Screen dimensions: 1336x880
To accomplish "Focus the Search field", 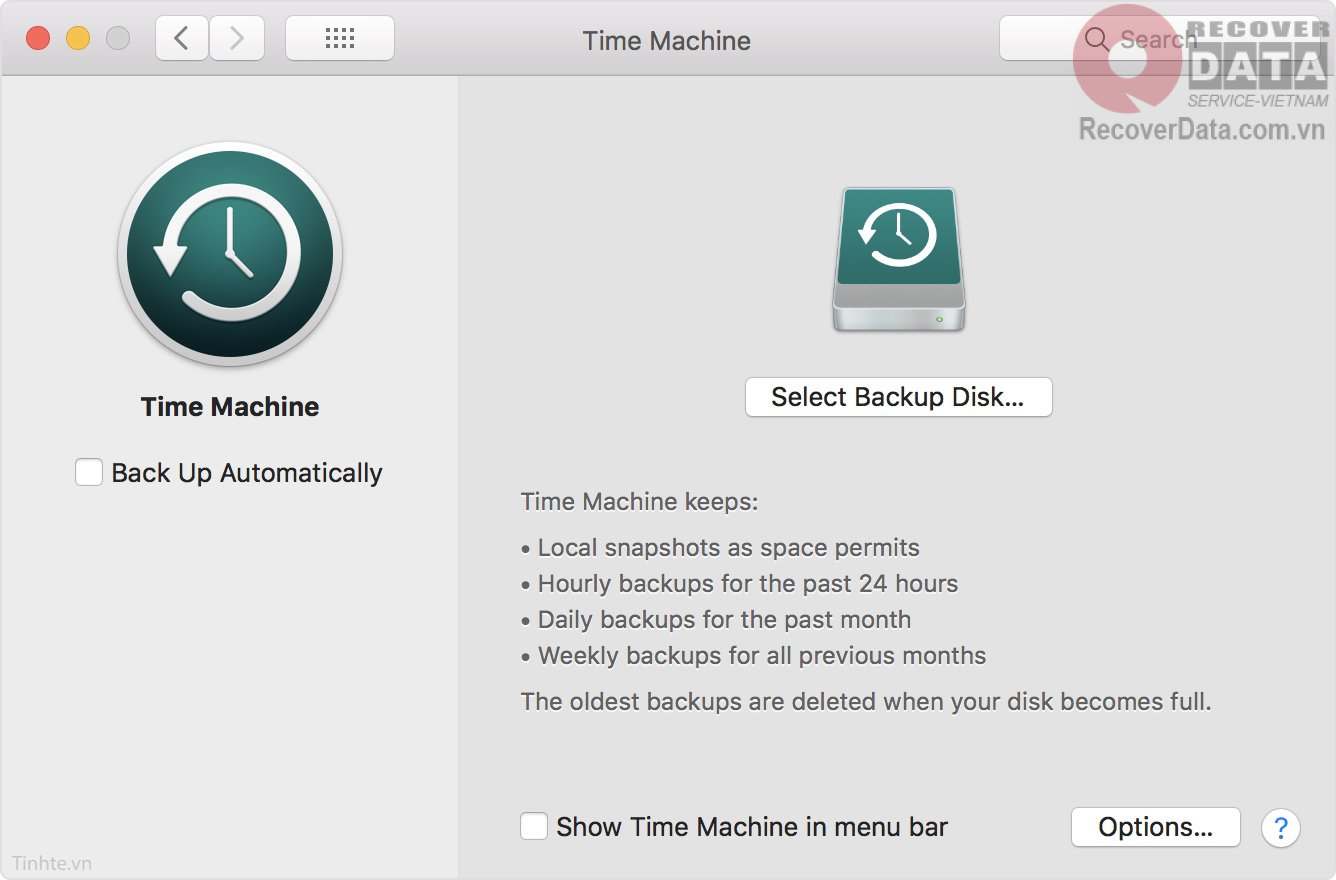I will [1160, 39].
